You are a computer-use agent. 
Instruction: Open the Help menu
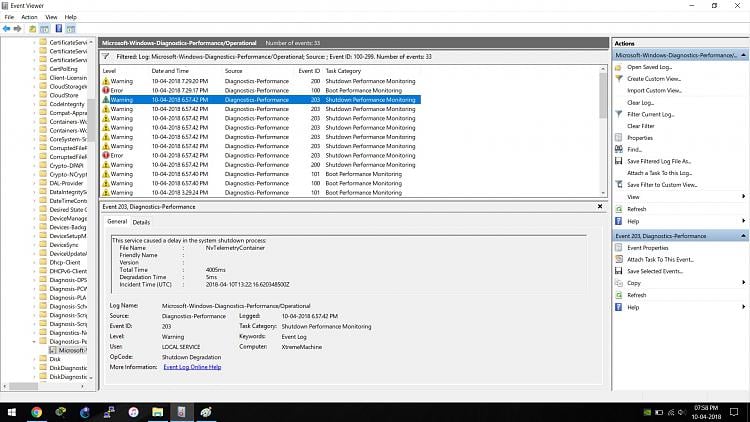pos(70,17)
